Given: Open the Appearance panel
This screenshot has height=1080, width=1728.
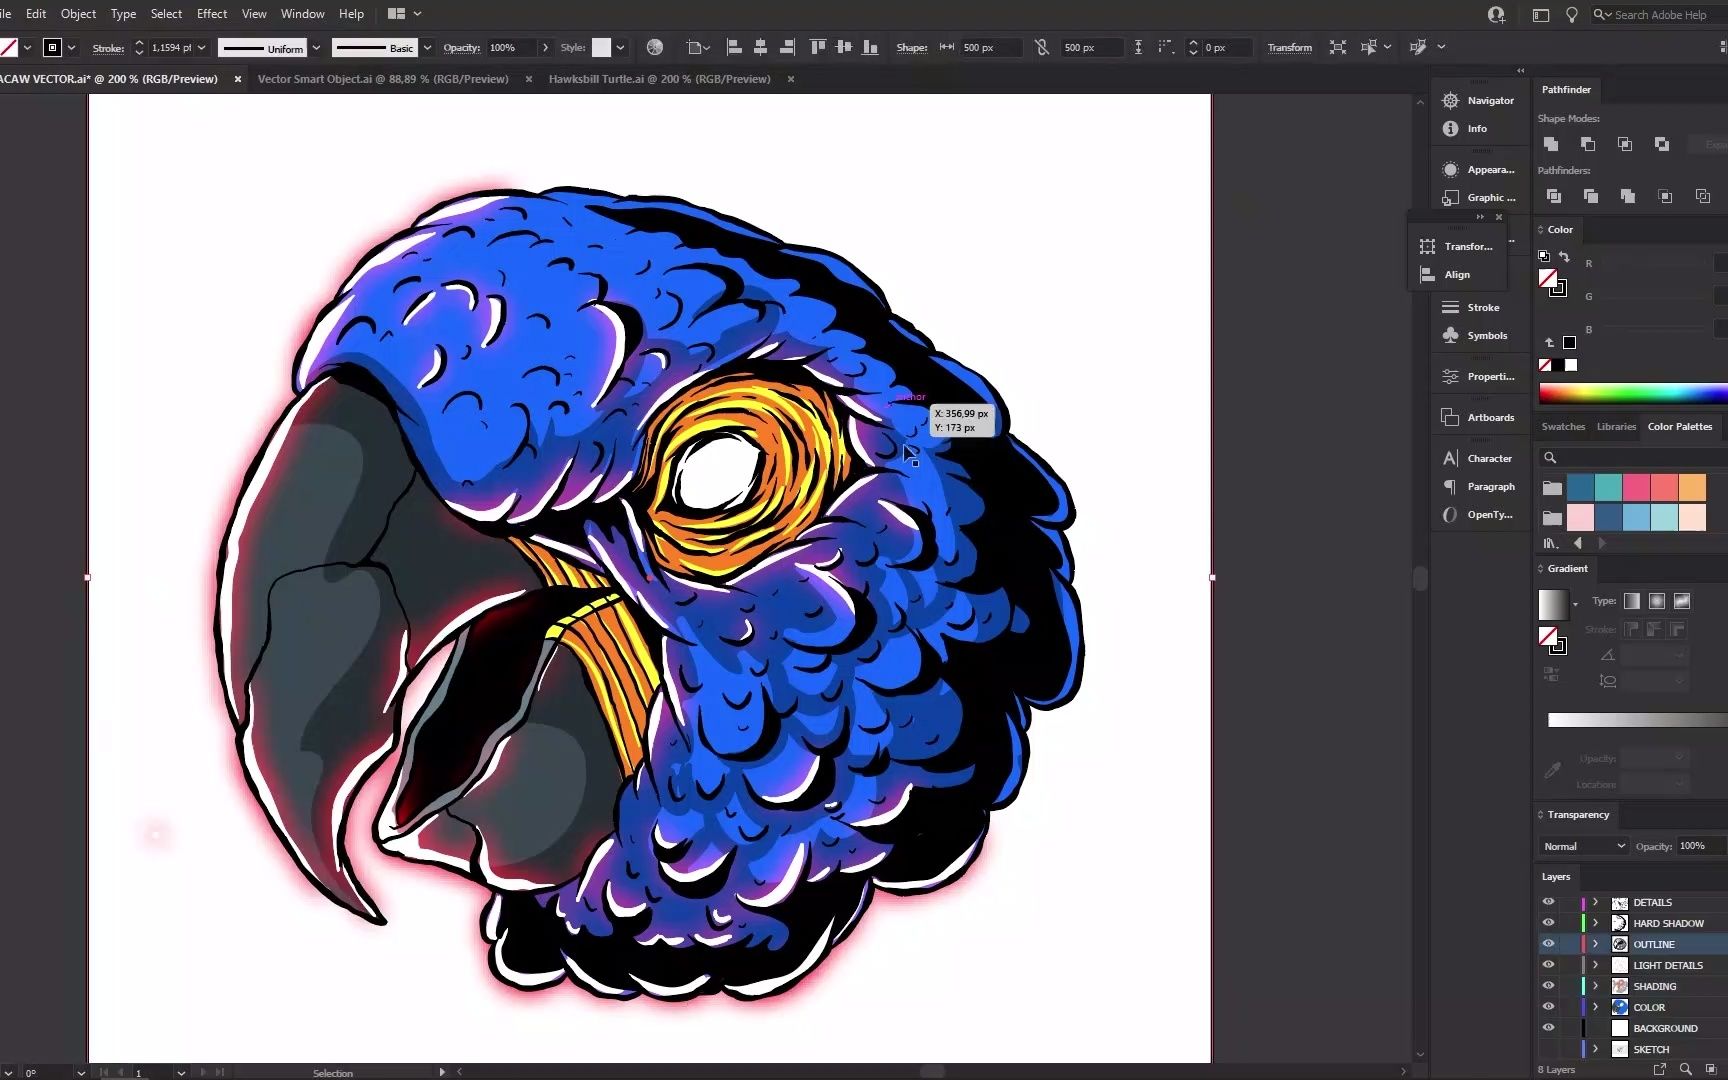Looking at the screenshot, I should 1478,169.
